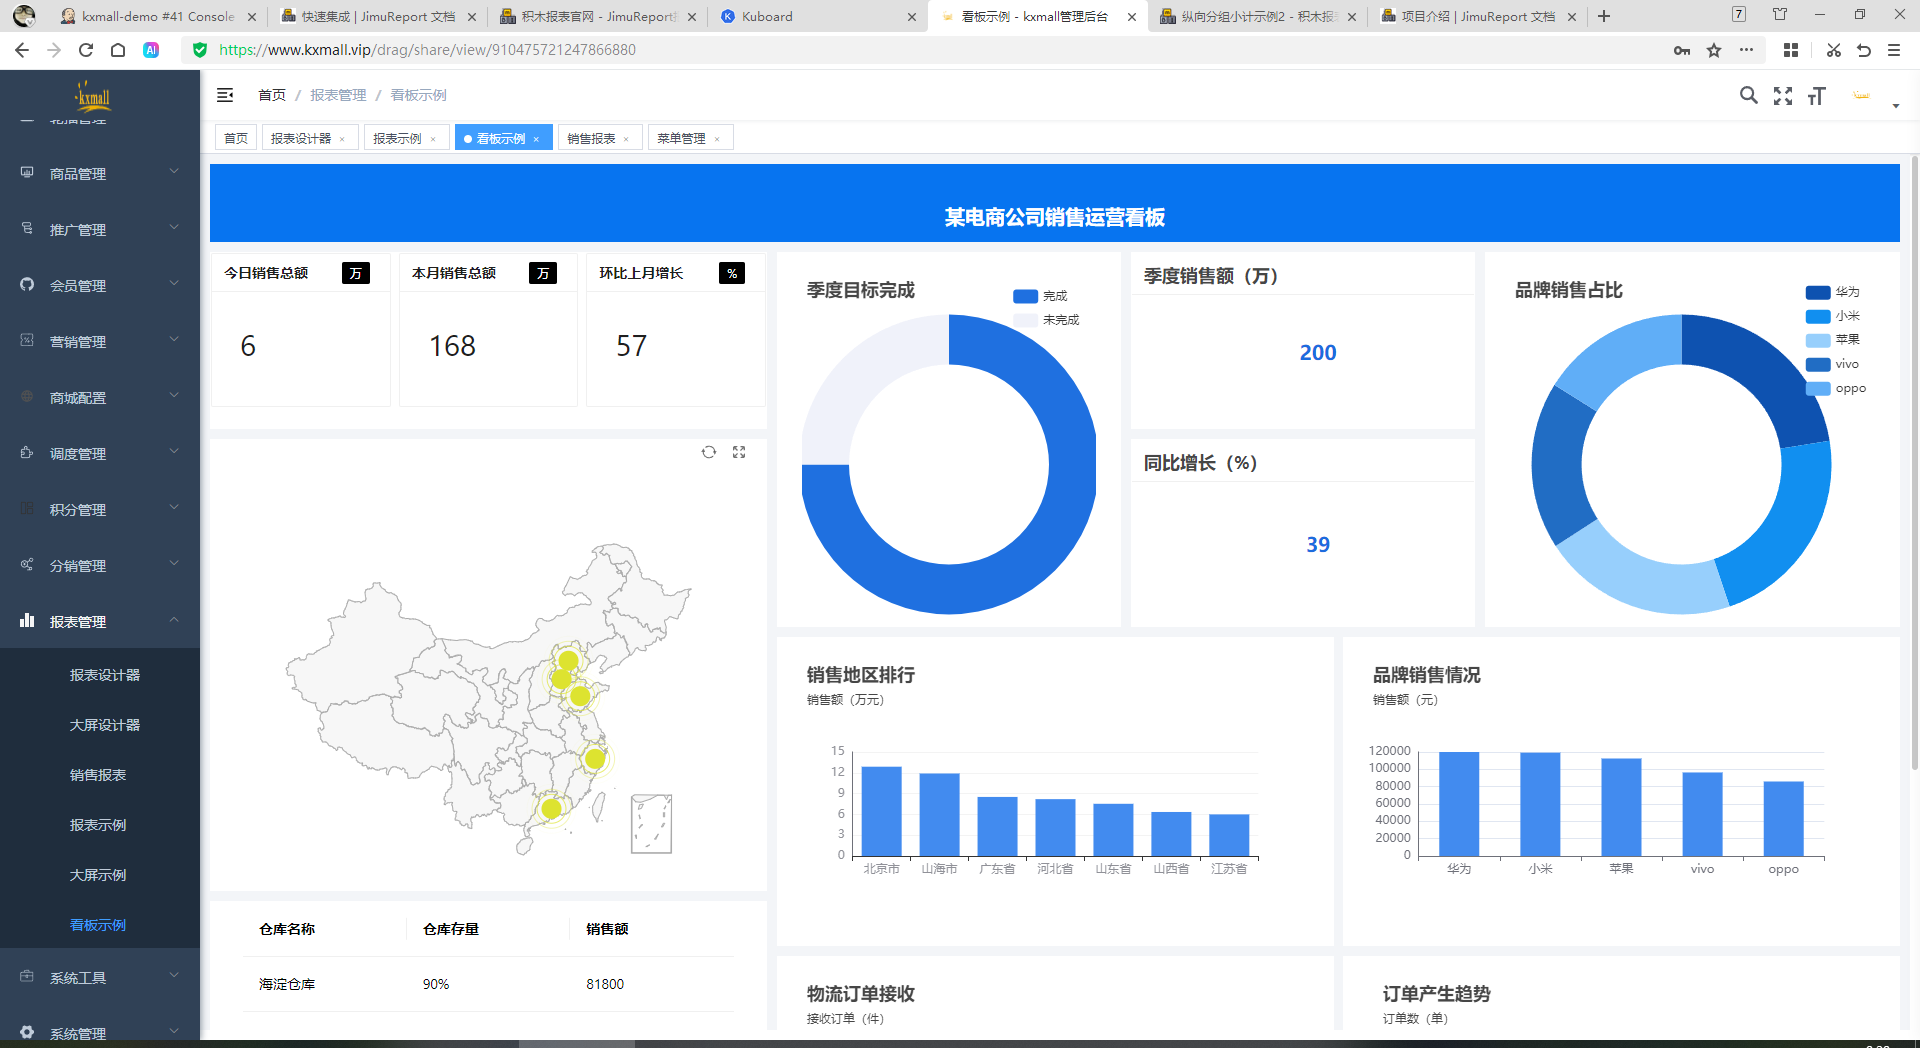Screen dimensions: 1920x1048
Task: Close the 菜单管理 tab
Action: (x=717, y=139)
